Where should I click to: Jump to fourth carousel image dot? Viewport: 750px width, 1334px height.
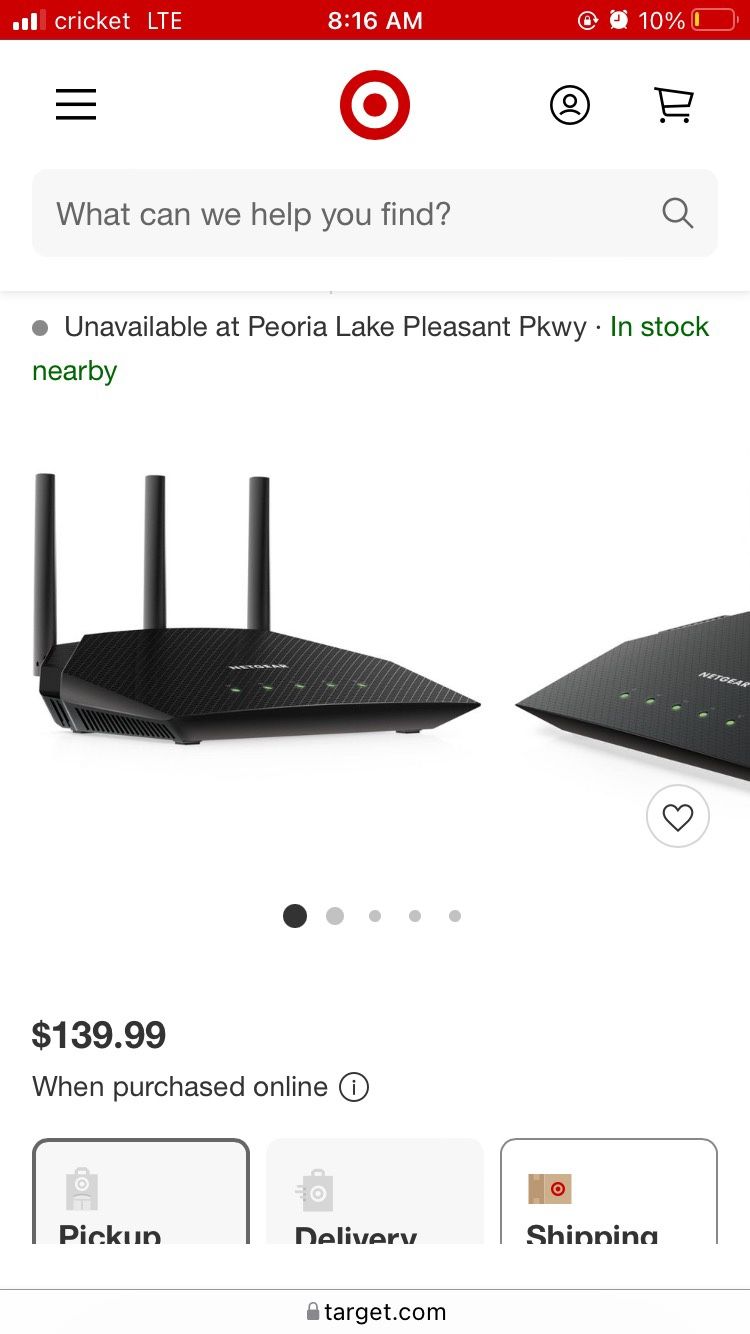415,916
